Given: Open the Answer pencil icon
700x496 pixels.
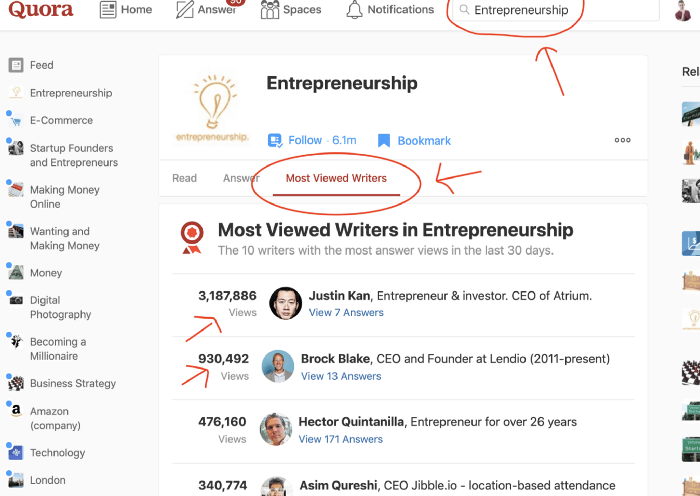Looking at the screenshot, I should pyautogui.click(x=185, y=10).
